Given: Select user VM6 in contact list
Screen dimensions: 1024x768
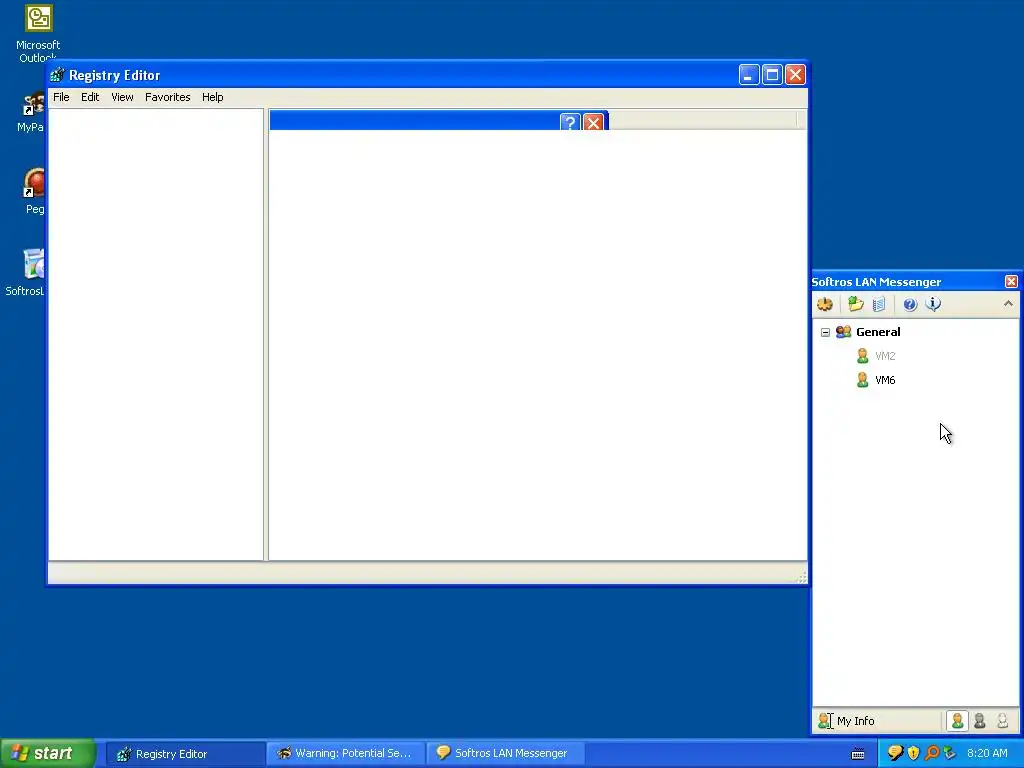Looking at the screenshot, I should click(885, 380).
